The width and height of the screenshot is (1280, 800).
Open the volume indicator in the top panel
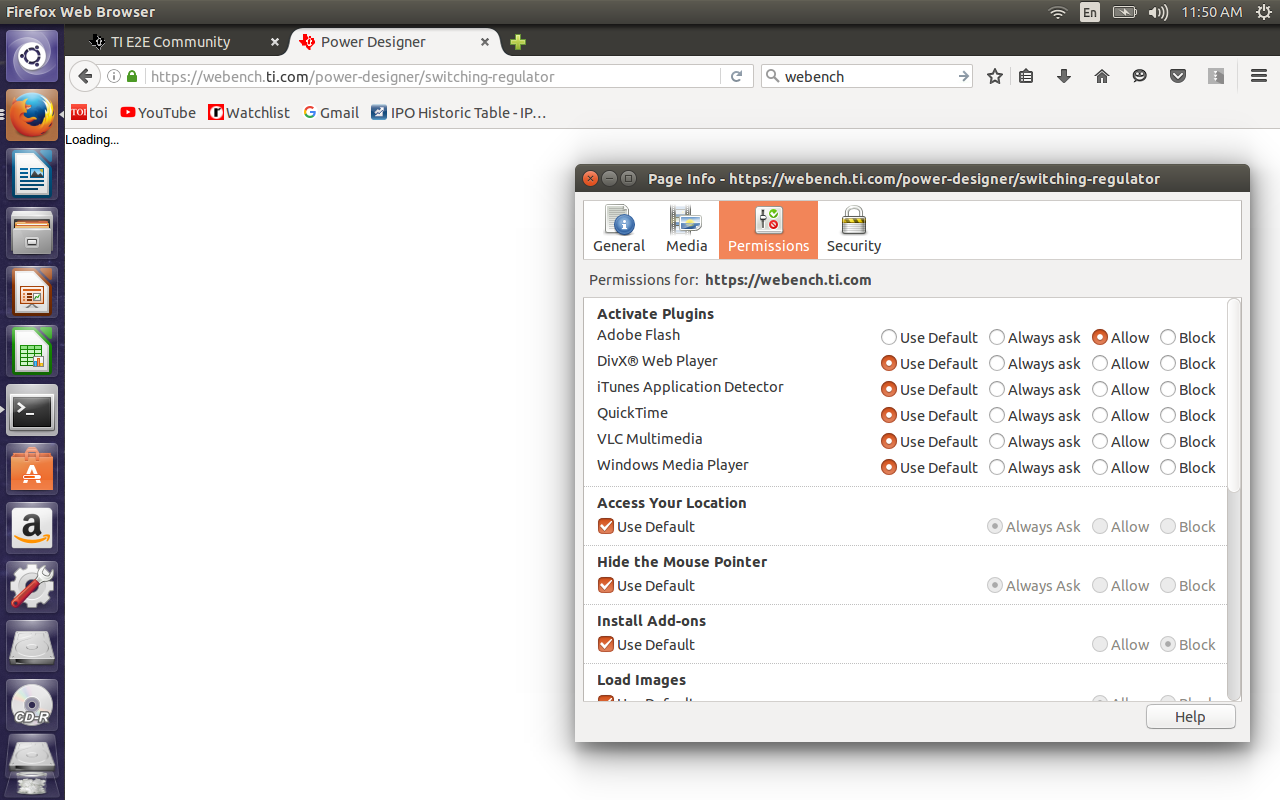(x=1158, y=12)
